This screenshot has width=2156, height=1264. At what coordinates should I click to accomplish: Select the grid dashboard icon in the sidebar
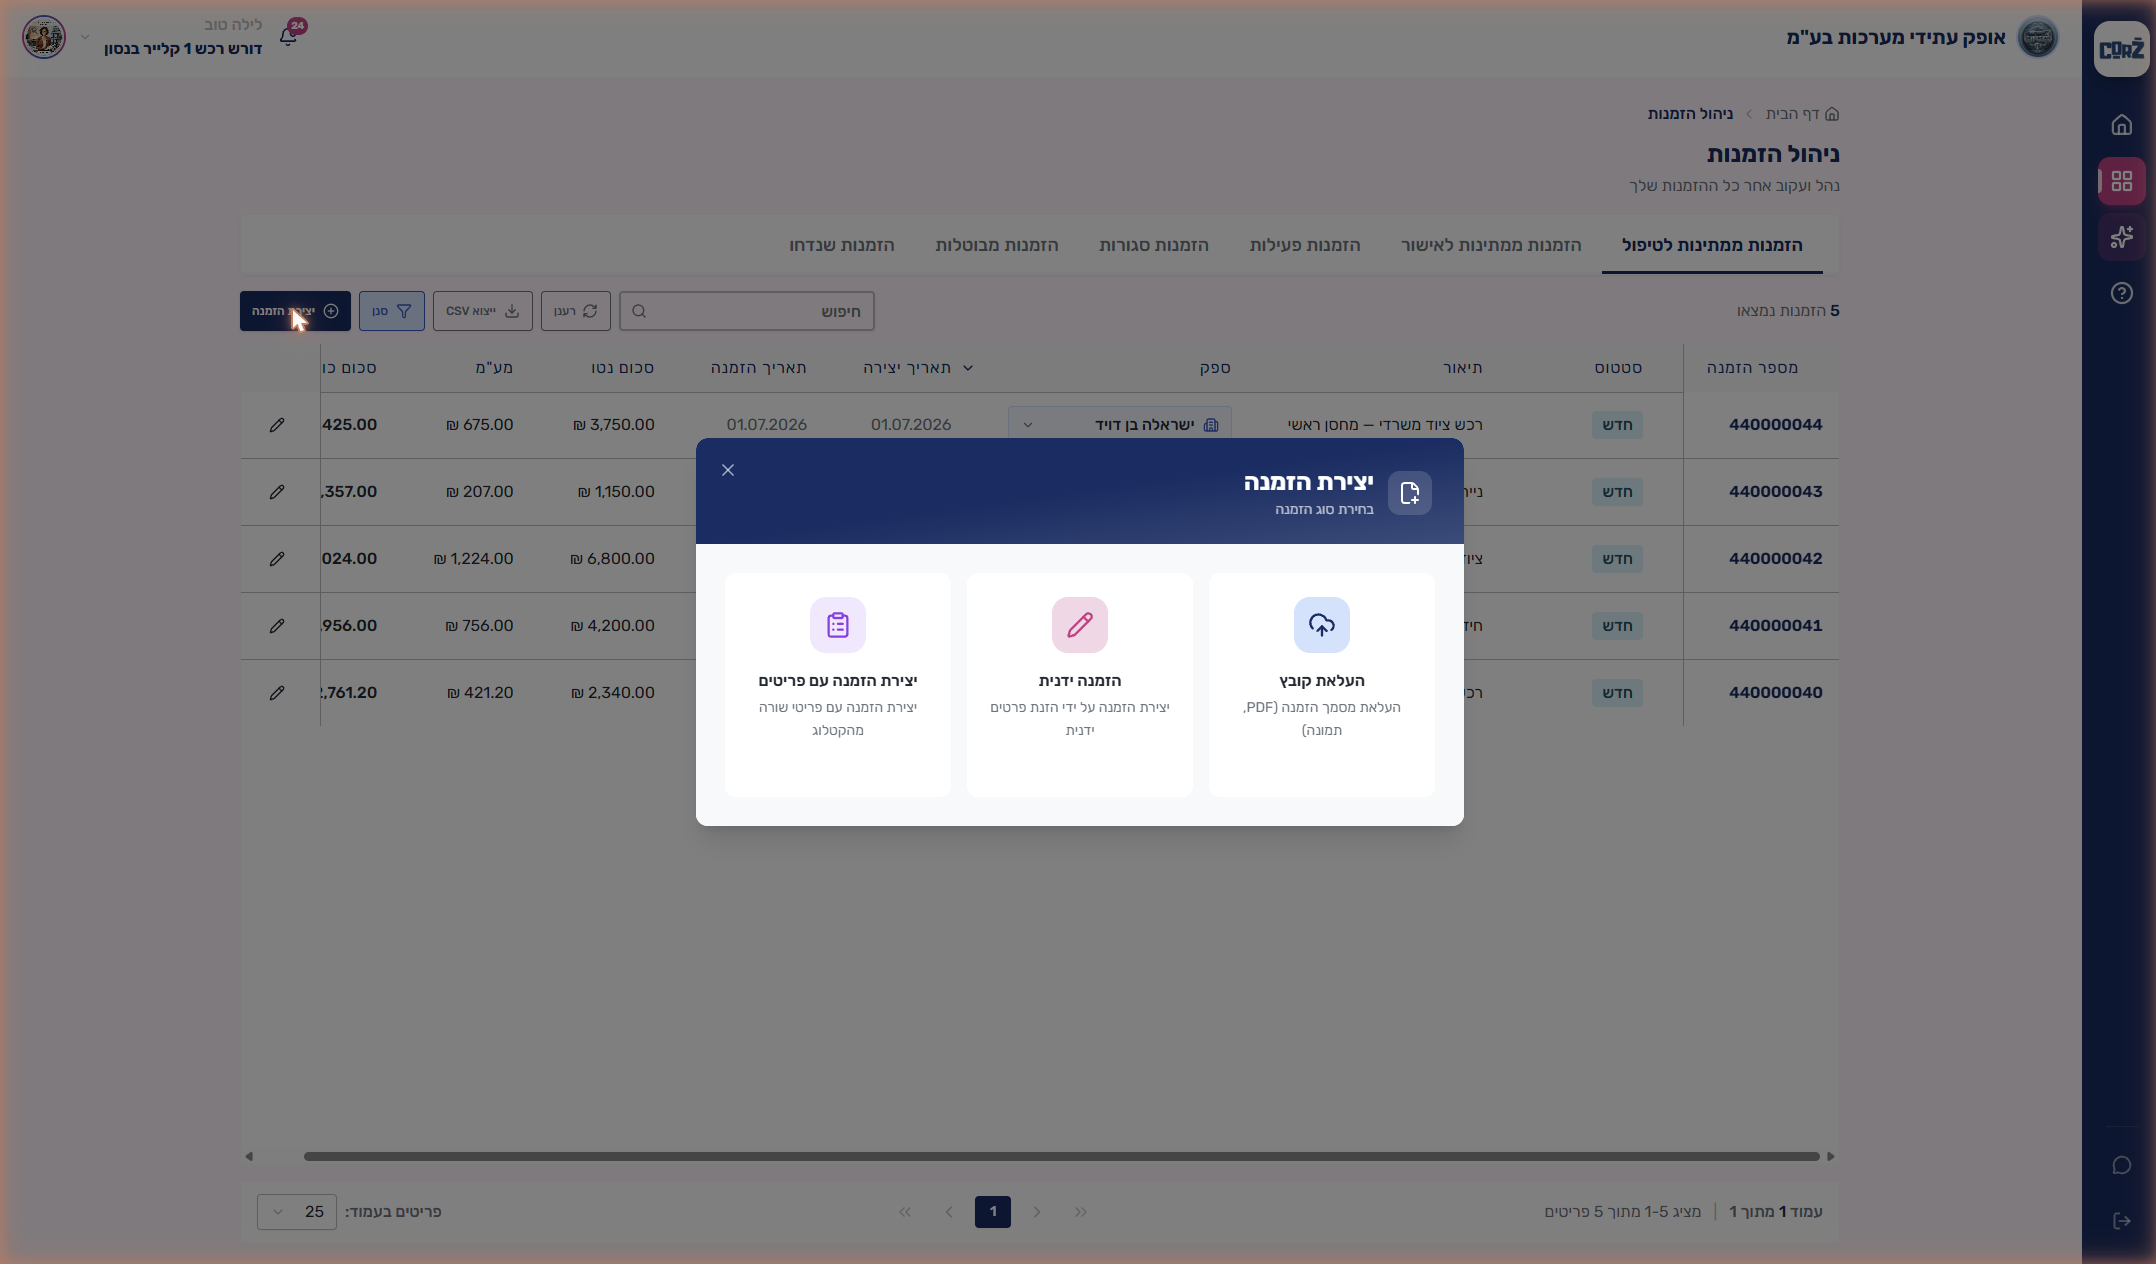pos(2121,181)
